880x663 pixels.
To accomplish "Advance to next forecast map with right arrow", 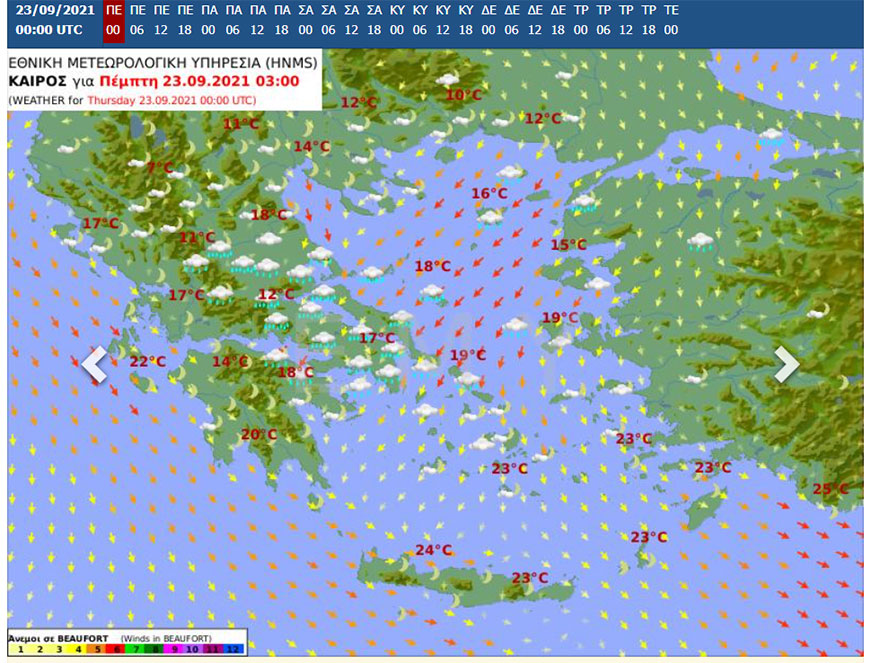I will click(786, 365).
